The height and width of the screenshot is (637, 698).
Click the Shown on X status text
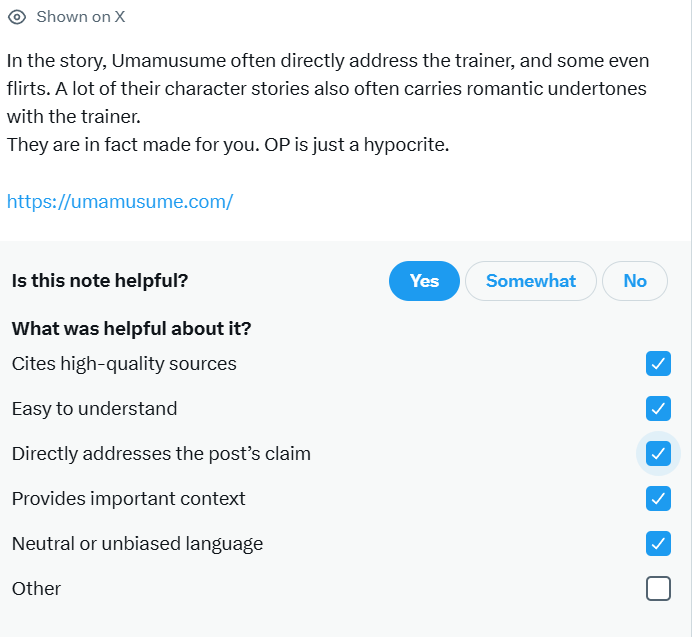(81, 17)
